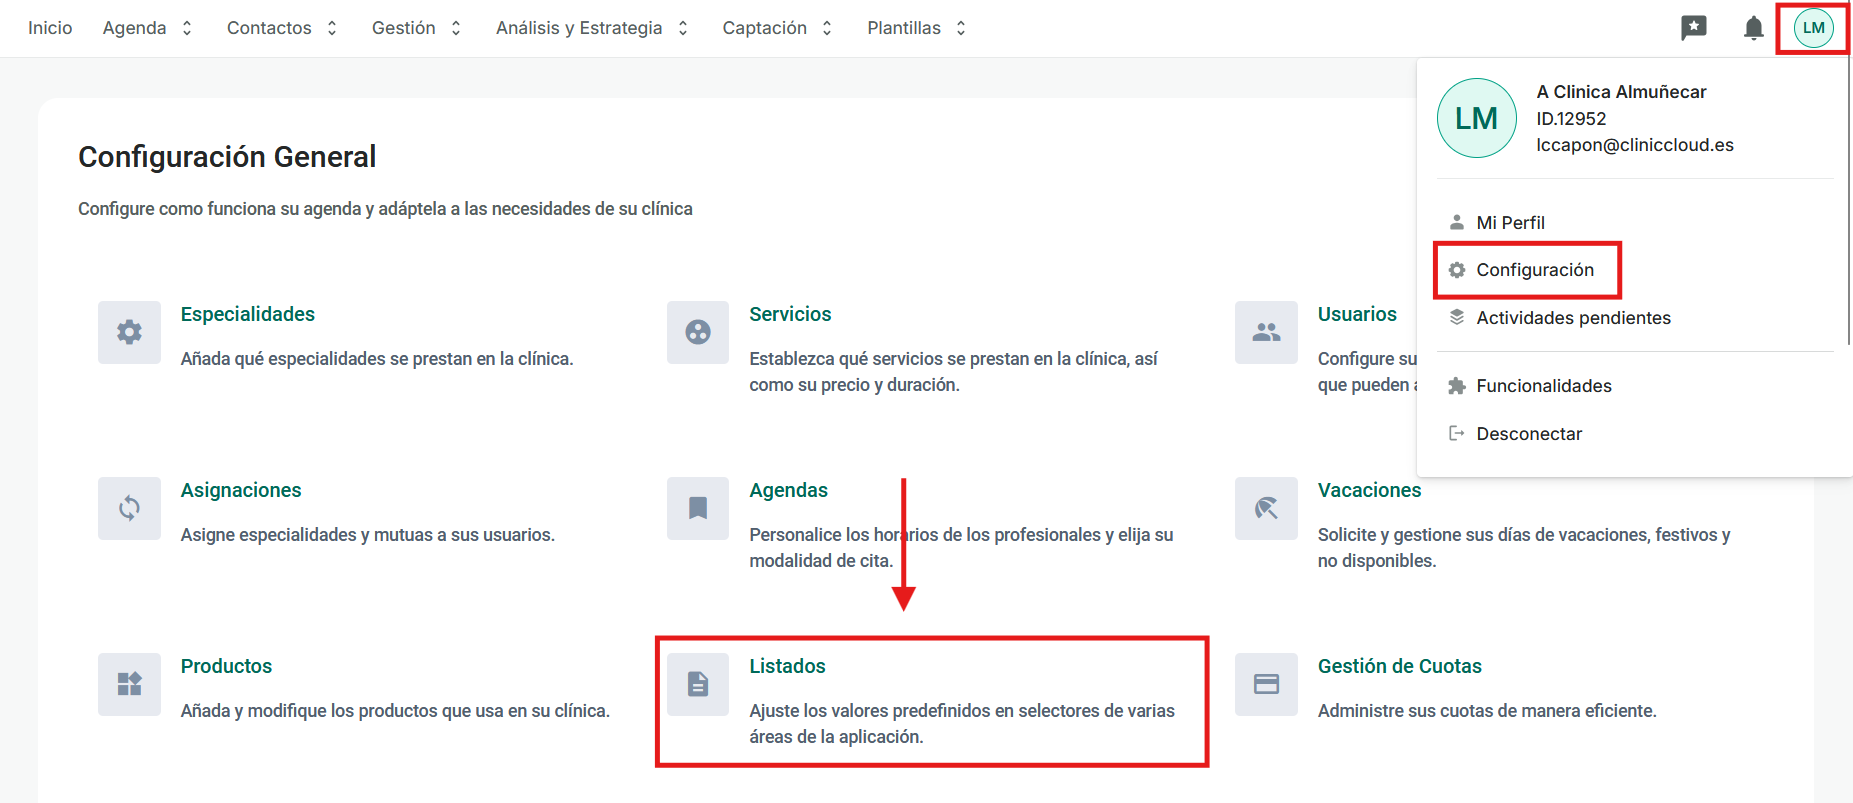Screen dimensions: 1853x803
Task: Click the Gestión de Cuotas card icon
Action: point(1266,684)
